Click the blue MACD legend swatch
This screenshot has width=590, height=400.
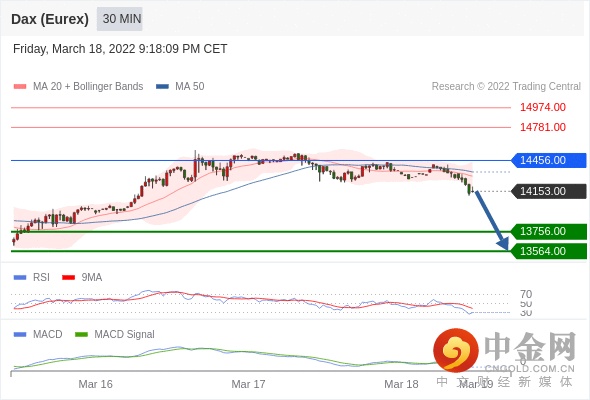pos(20,335)
